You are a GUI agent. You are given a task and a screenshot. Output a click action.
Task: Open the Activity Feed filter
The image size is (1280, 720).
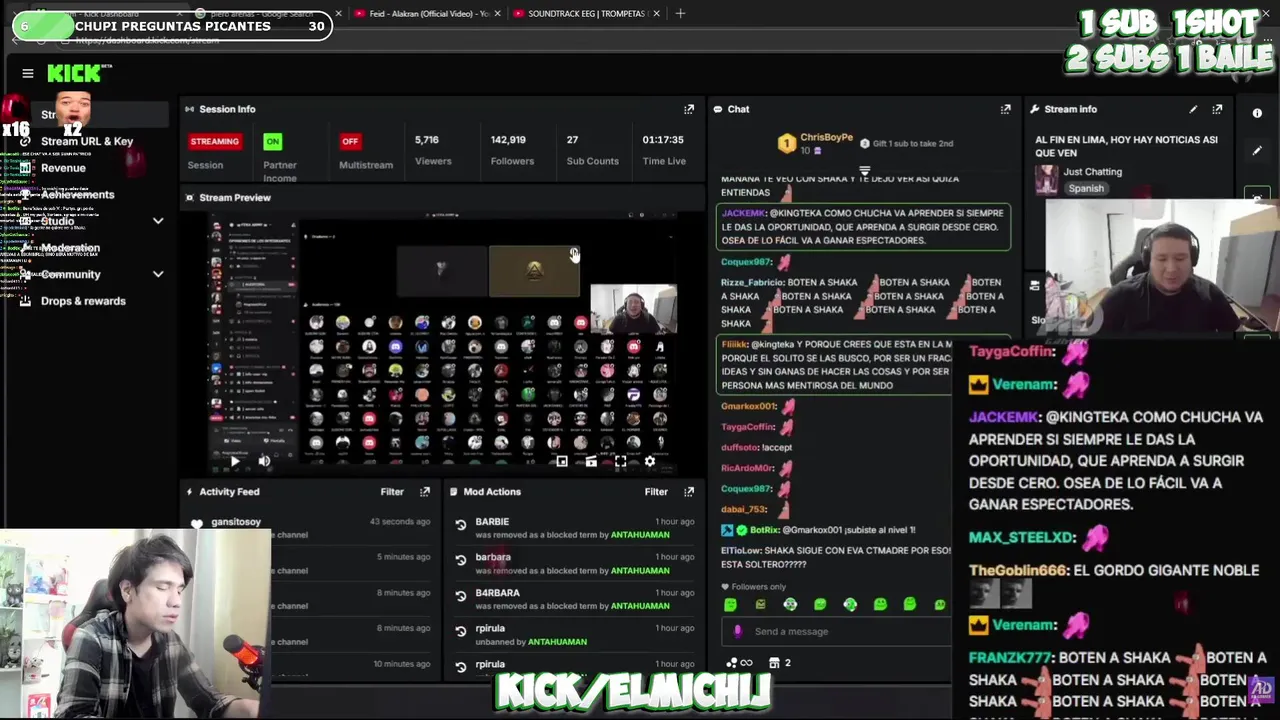pos(392,492)
